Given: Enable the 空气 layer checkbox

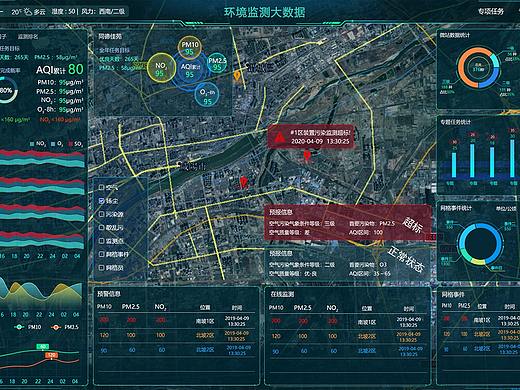Looking at the screenshot, I should (102, 187).
